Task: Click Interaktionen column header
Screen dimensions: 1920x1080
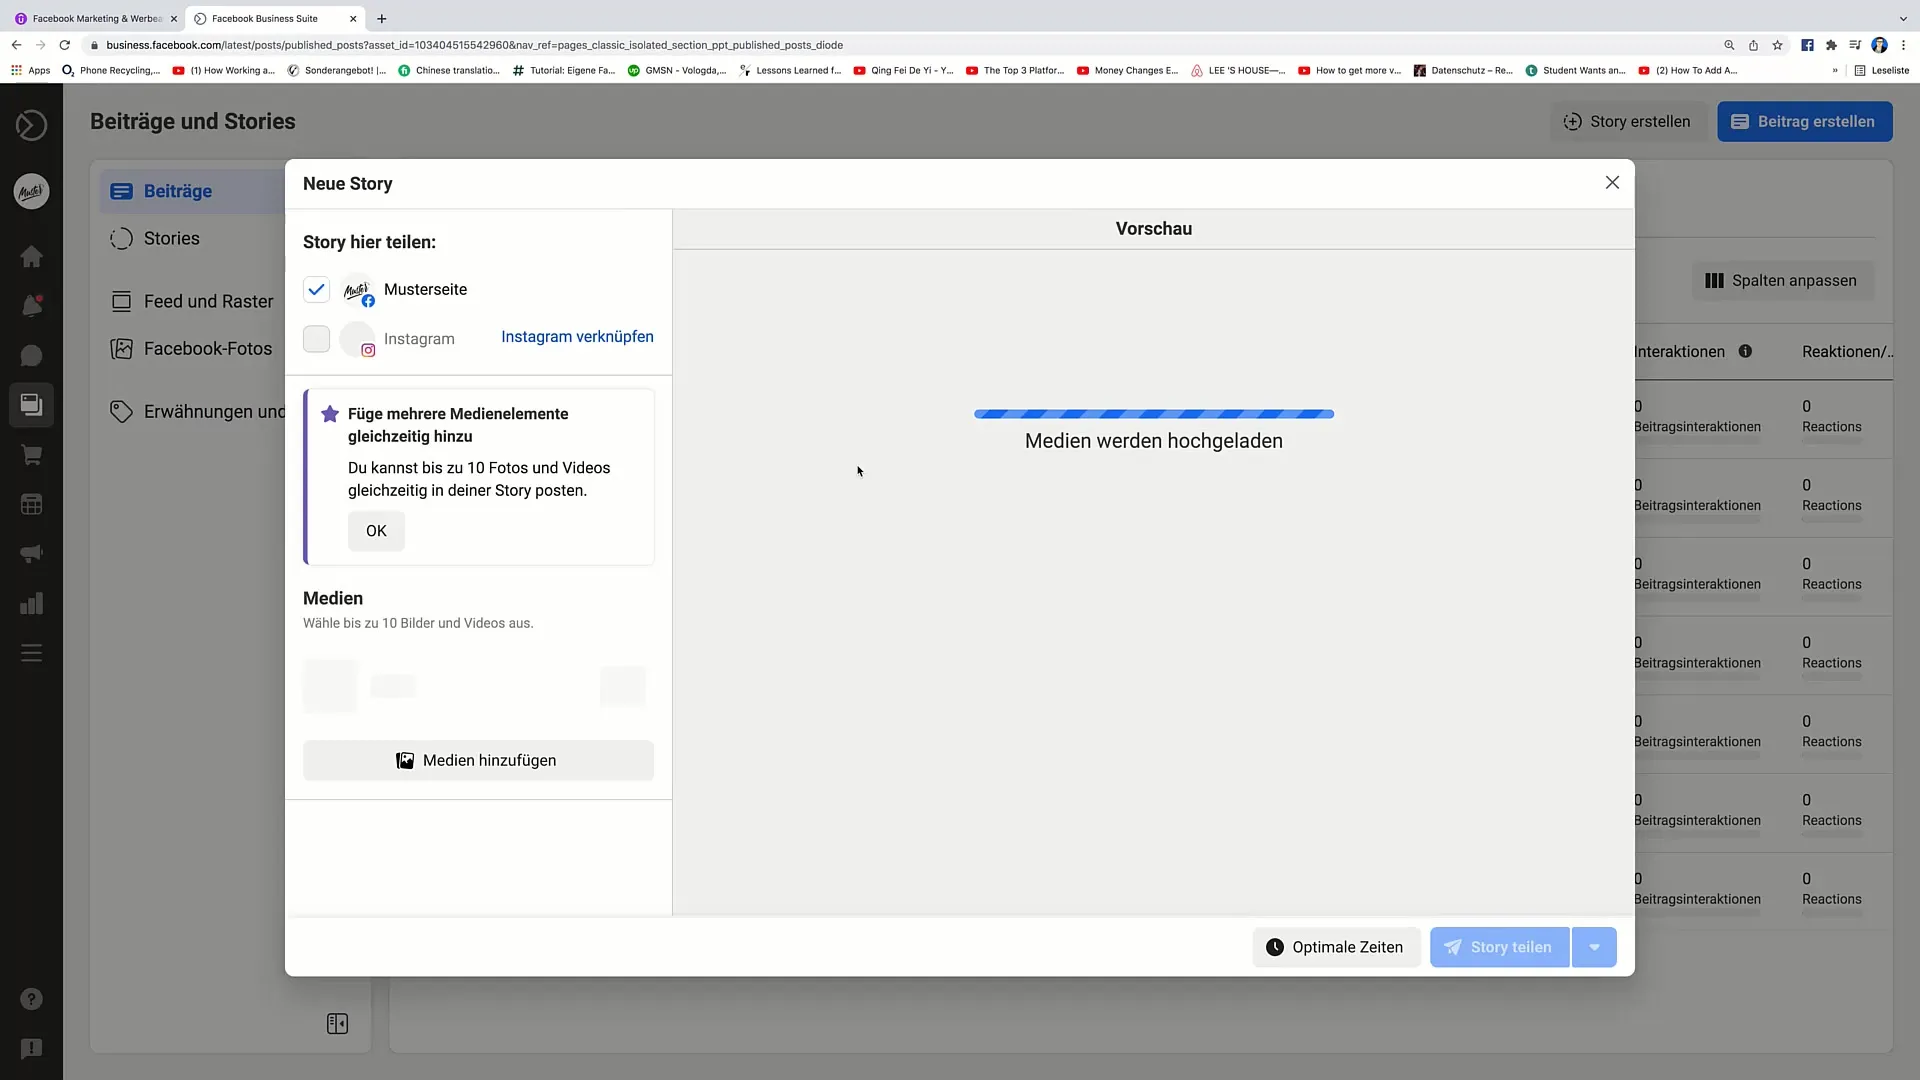Action: [1679, 352]
